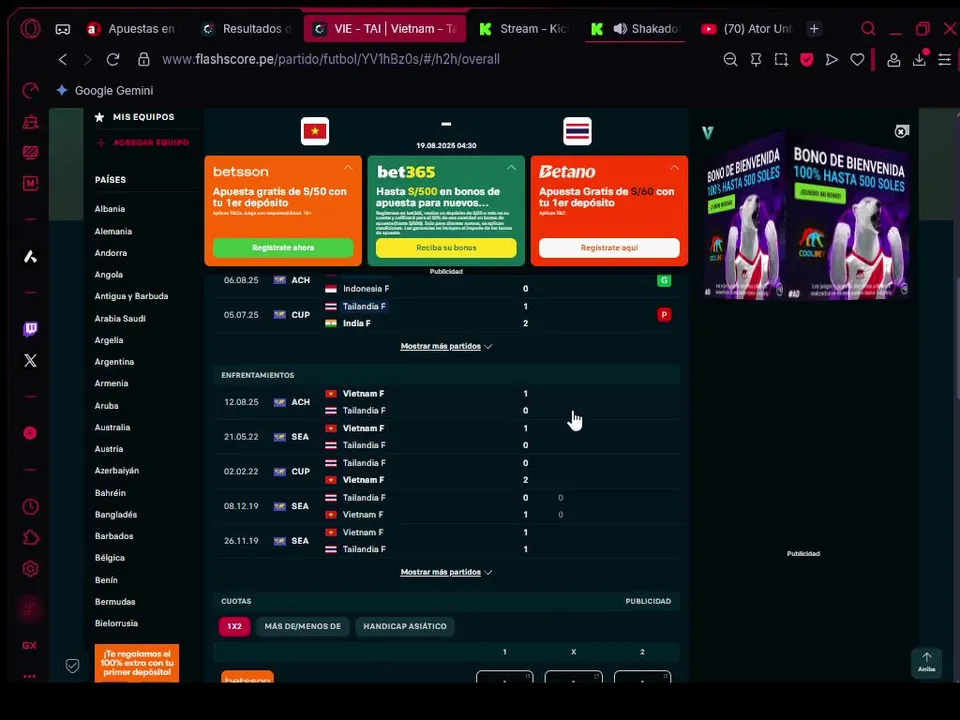The width and height of the screenshot is (960, 720).
Task: Open the extensions cube sidebar icon
Action: coord(30,538)
